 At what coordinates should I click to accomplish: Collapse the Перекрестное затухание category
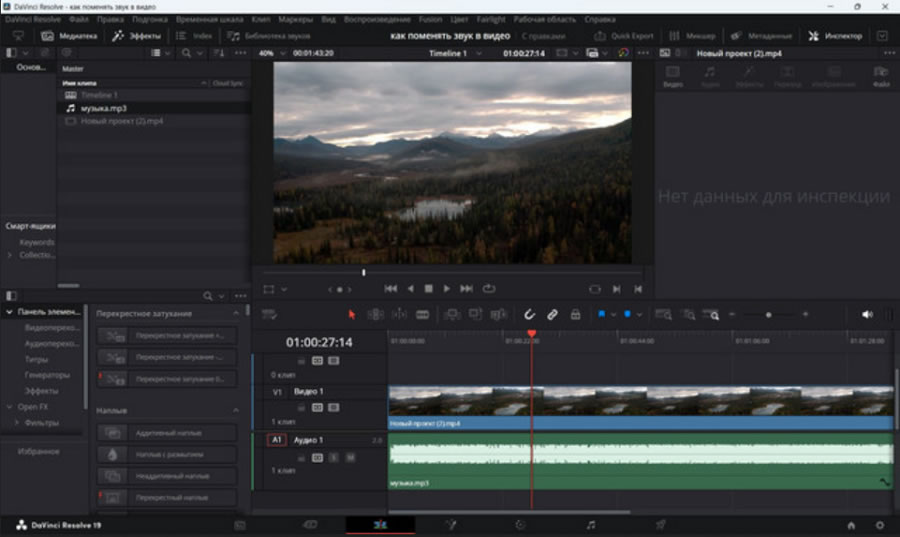[236, 313]
